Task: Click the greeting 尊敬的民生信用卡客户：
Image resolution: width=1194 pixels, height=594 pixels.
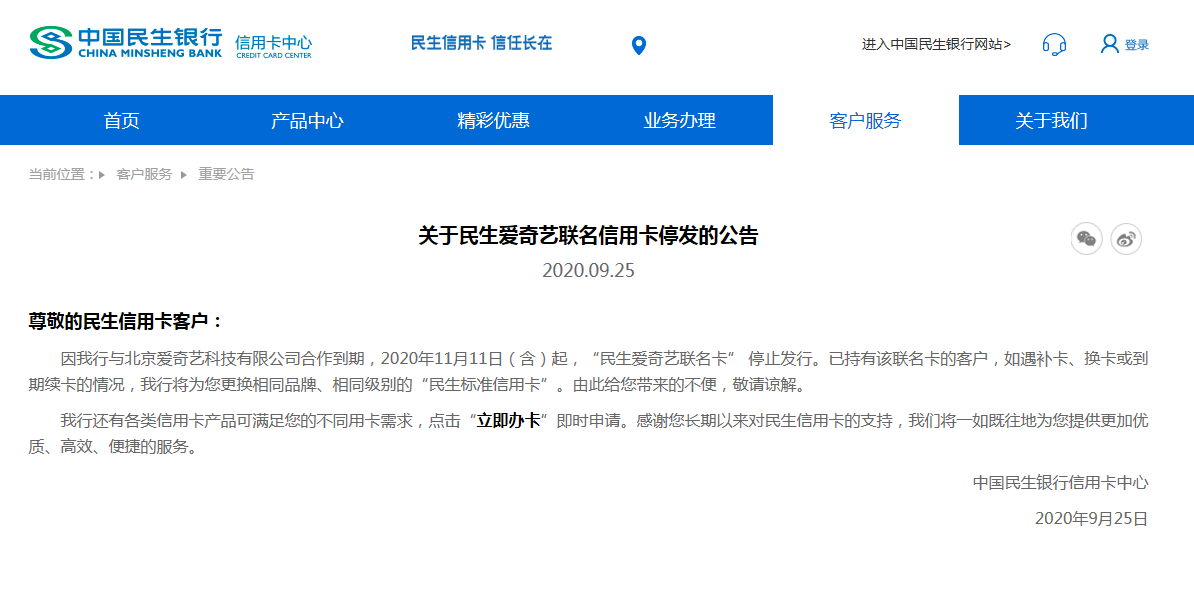Action: point(126,321)
